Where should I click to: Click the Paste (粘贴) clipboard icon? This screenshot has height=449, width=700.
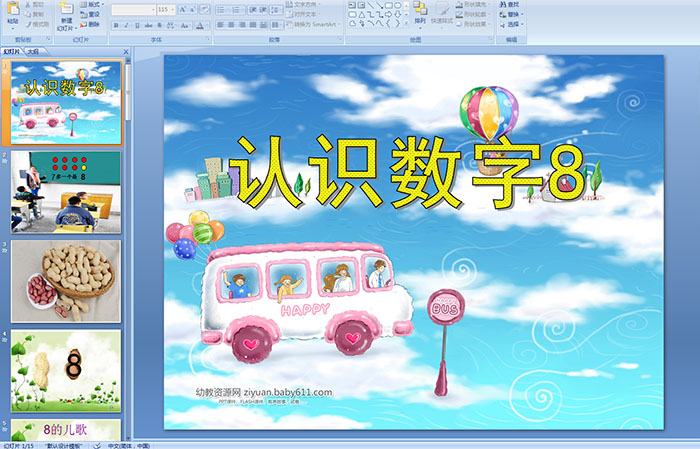[x=13, y=8]
